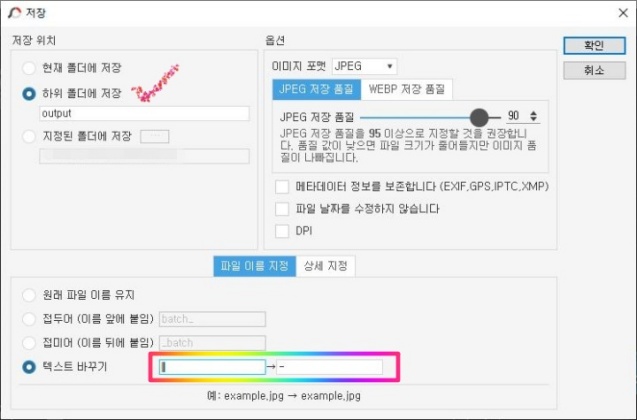Click the 취소 button
Image resolution: width=637 pixels, height=420 pixels.
594,71
